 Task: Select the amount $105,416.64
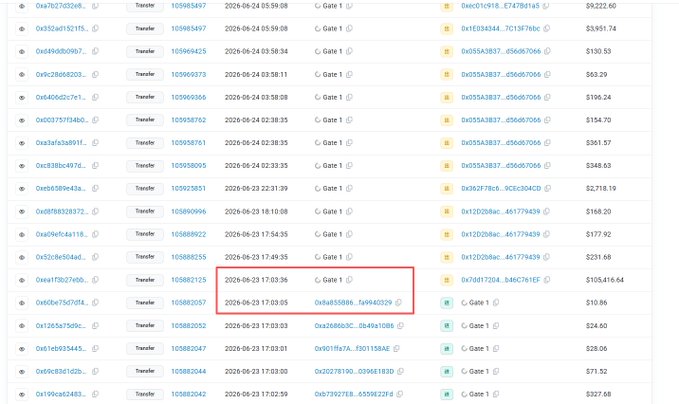[x=605, y=280]
